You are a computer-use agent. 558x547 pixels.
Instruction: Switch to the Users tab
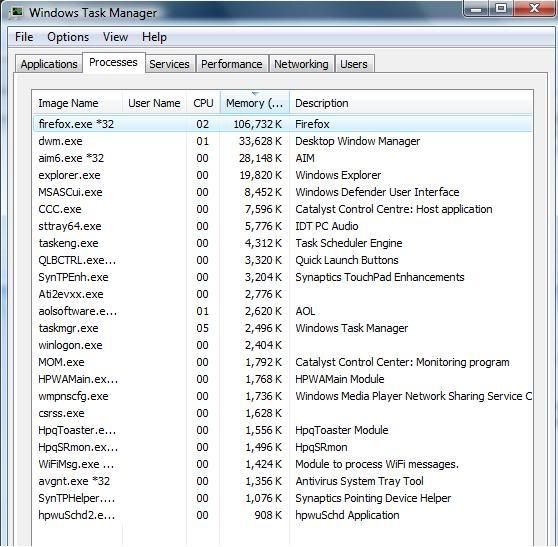point(354,64)
